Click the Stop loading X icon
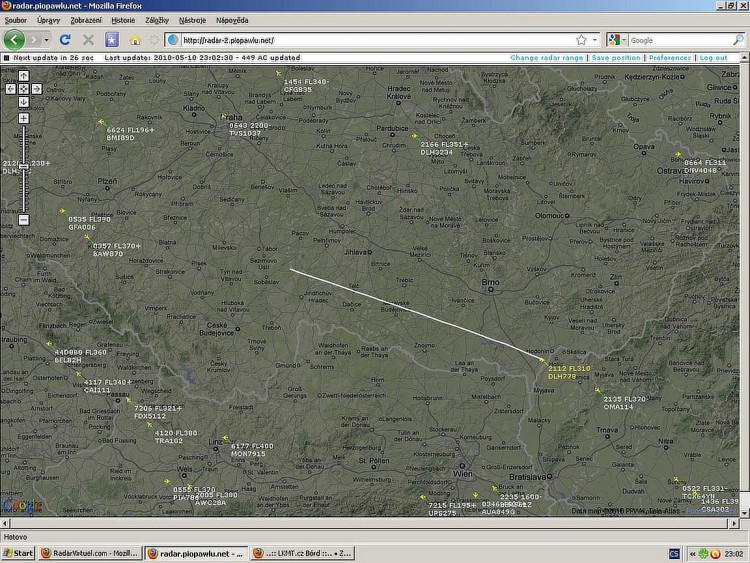 click(88, 40)
